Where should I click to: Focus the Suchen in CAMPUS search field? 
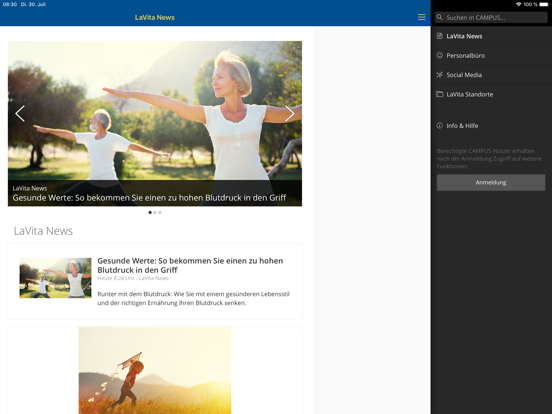491,17
